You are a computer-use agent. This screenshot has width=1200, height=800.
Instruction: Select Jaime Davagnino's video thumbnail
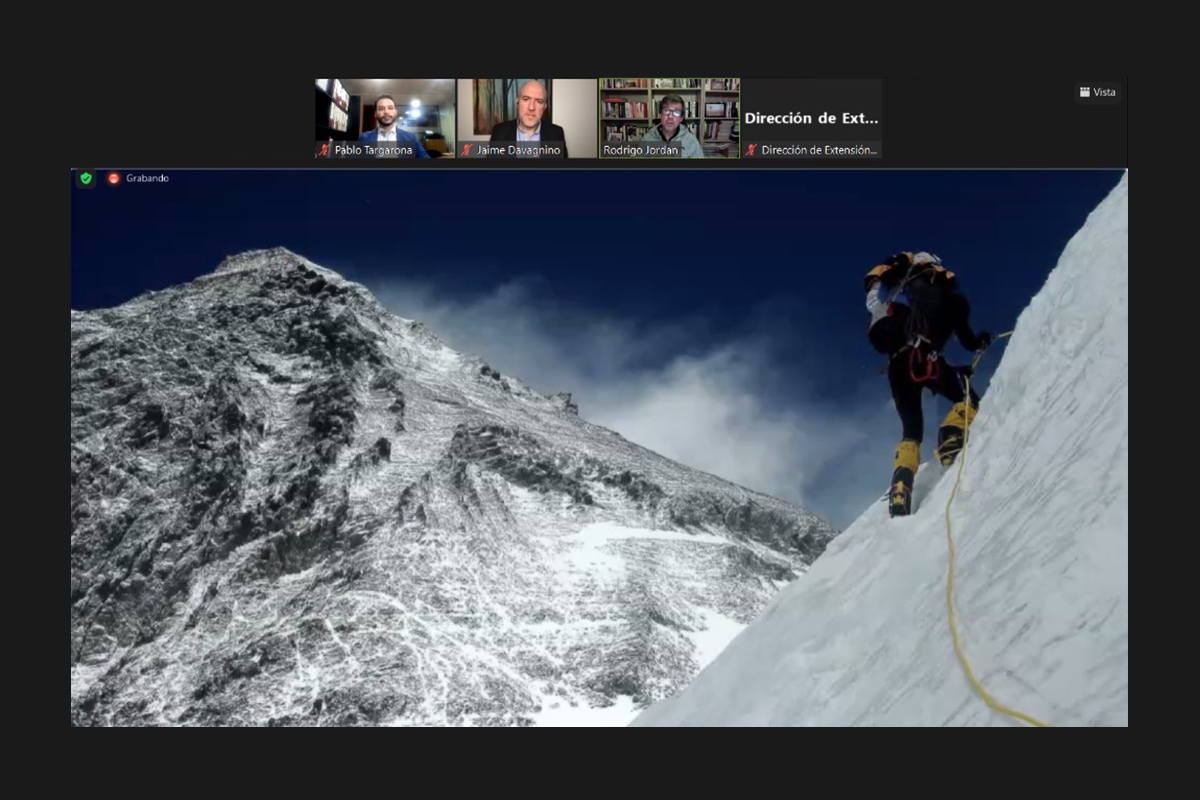pyautogui.click(x=527, y=118)
